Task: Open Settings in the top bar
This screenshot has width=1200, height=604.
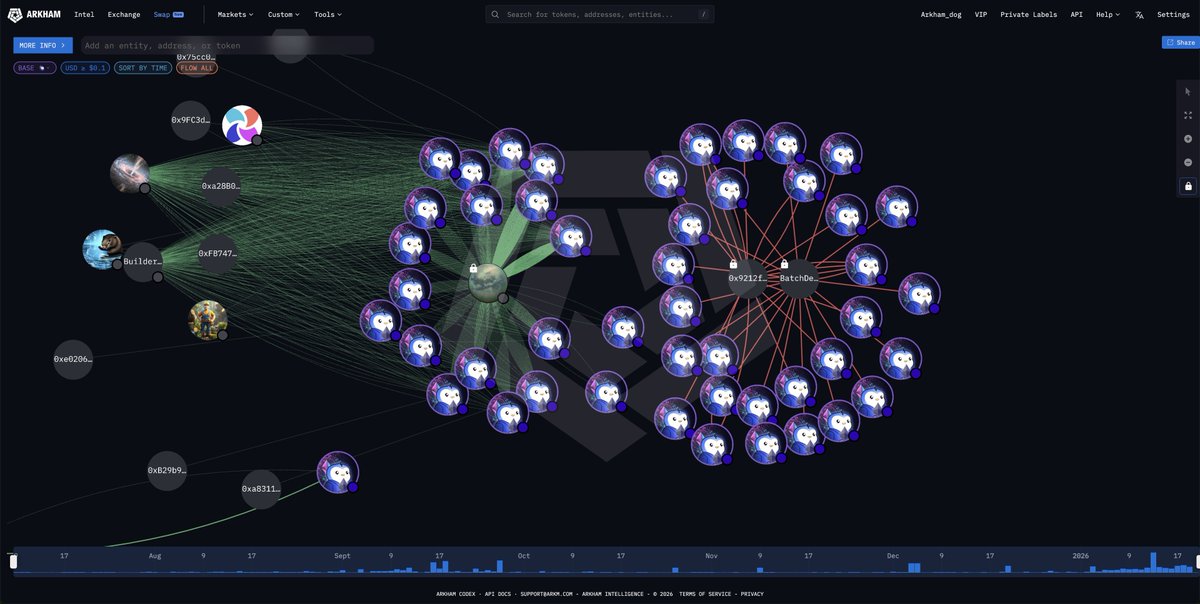Action: click(1173, 15)
